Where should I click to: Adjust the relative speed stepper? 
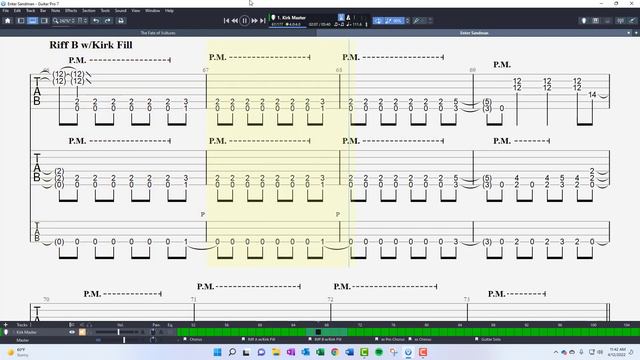[407, 20]
